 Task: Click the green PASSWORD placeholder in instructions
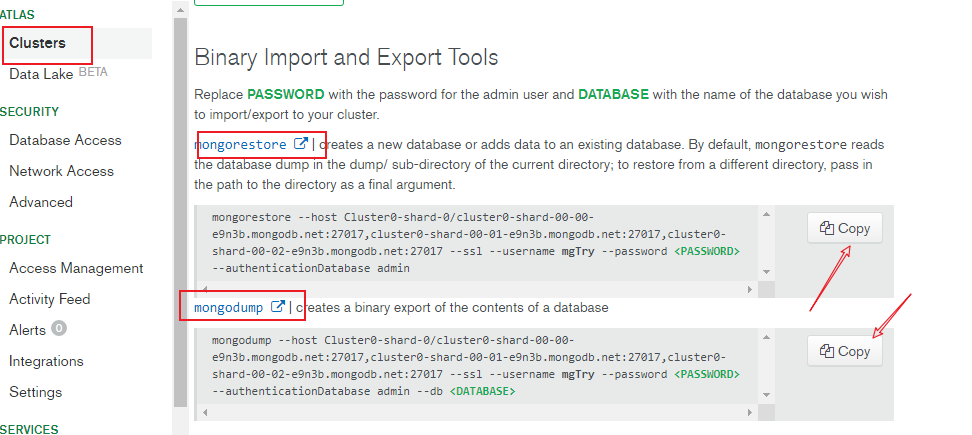point(286,95)
